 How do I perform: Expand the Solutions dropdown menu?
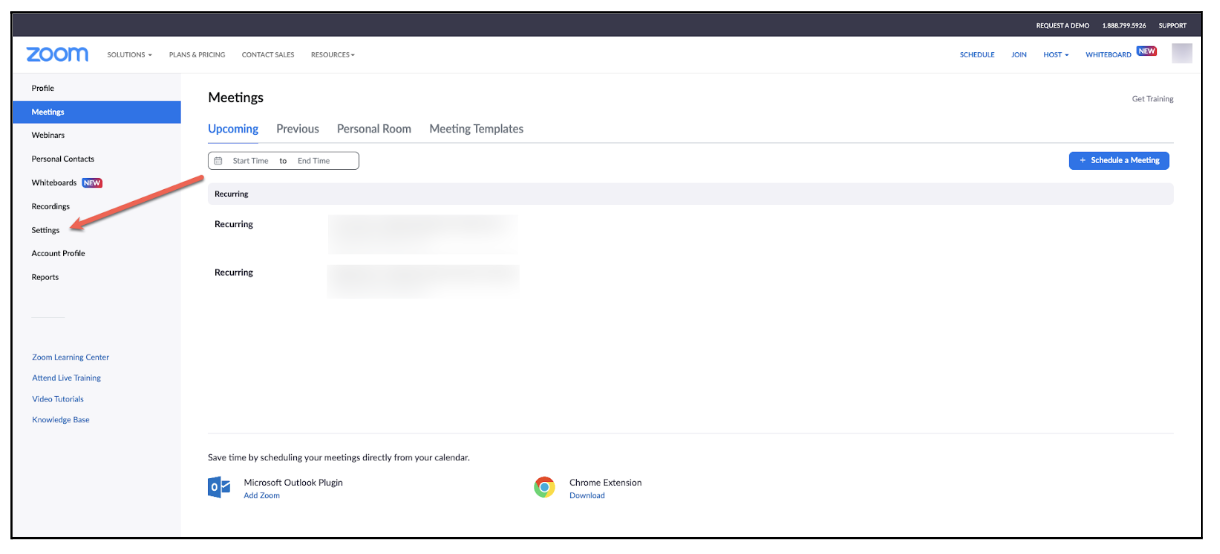coord(129,55)
